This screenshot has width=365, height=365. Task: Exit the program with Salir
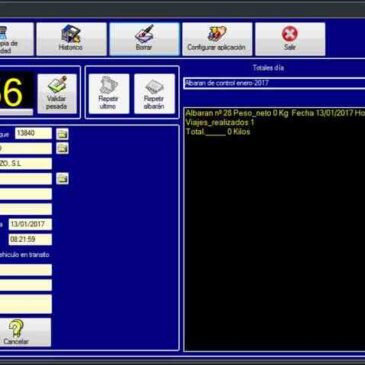[290, 39]
